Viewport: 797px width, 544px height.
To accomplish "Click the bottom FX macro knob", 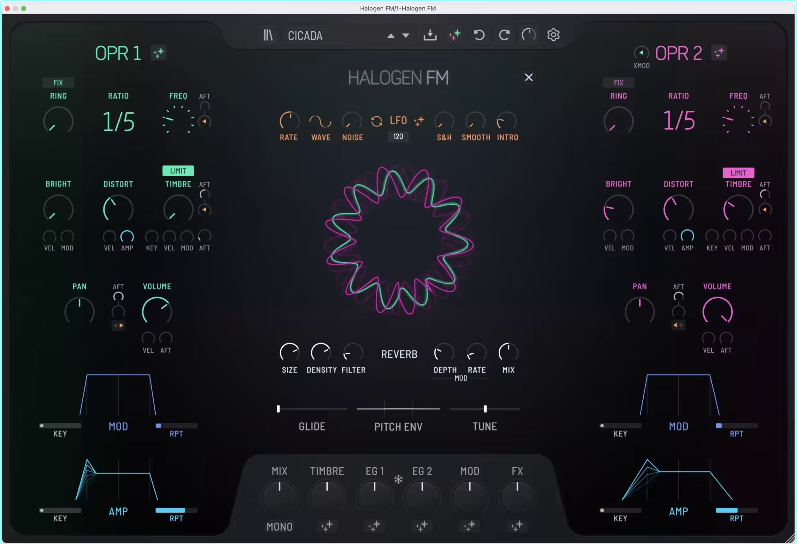I will pyautogui.click(x=517, y=497).
